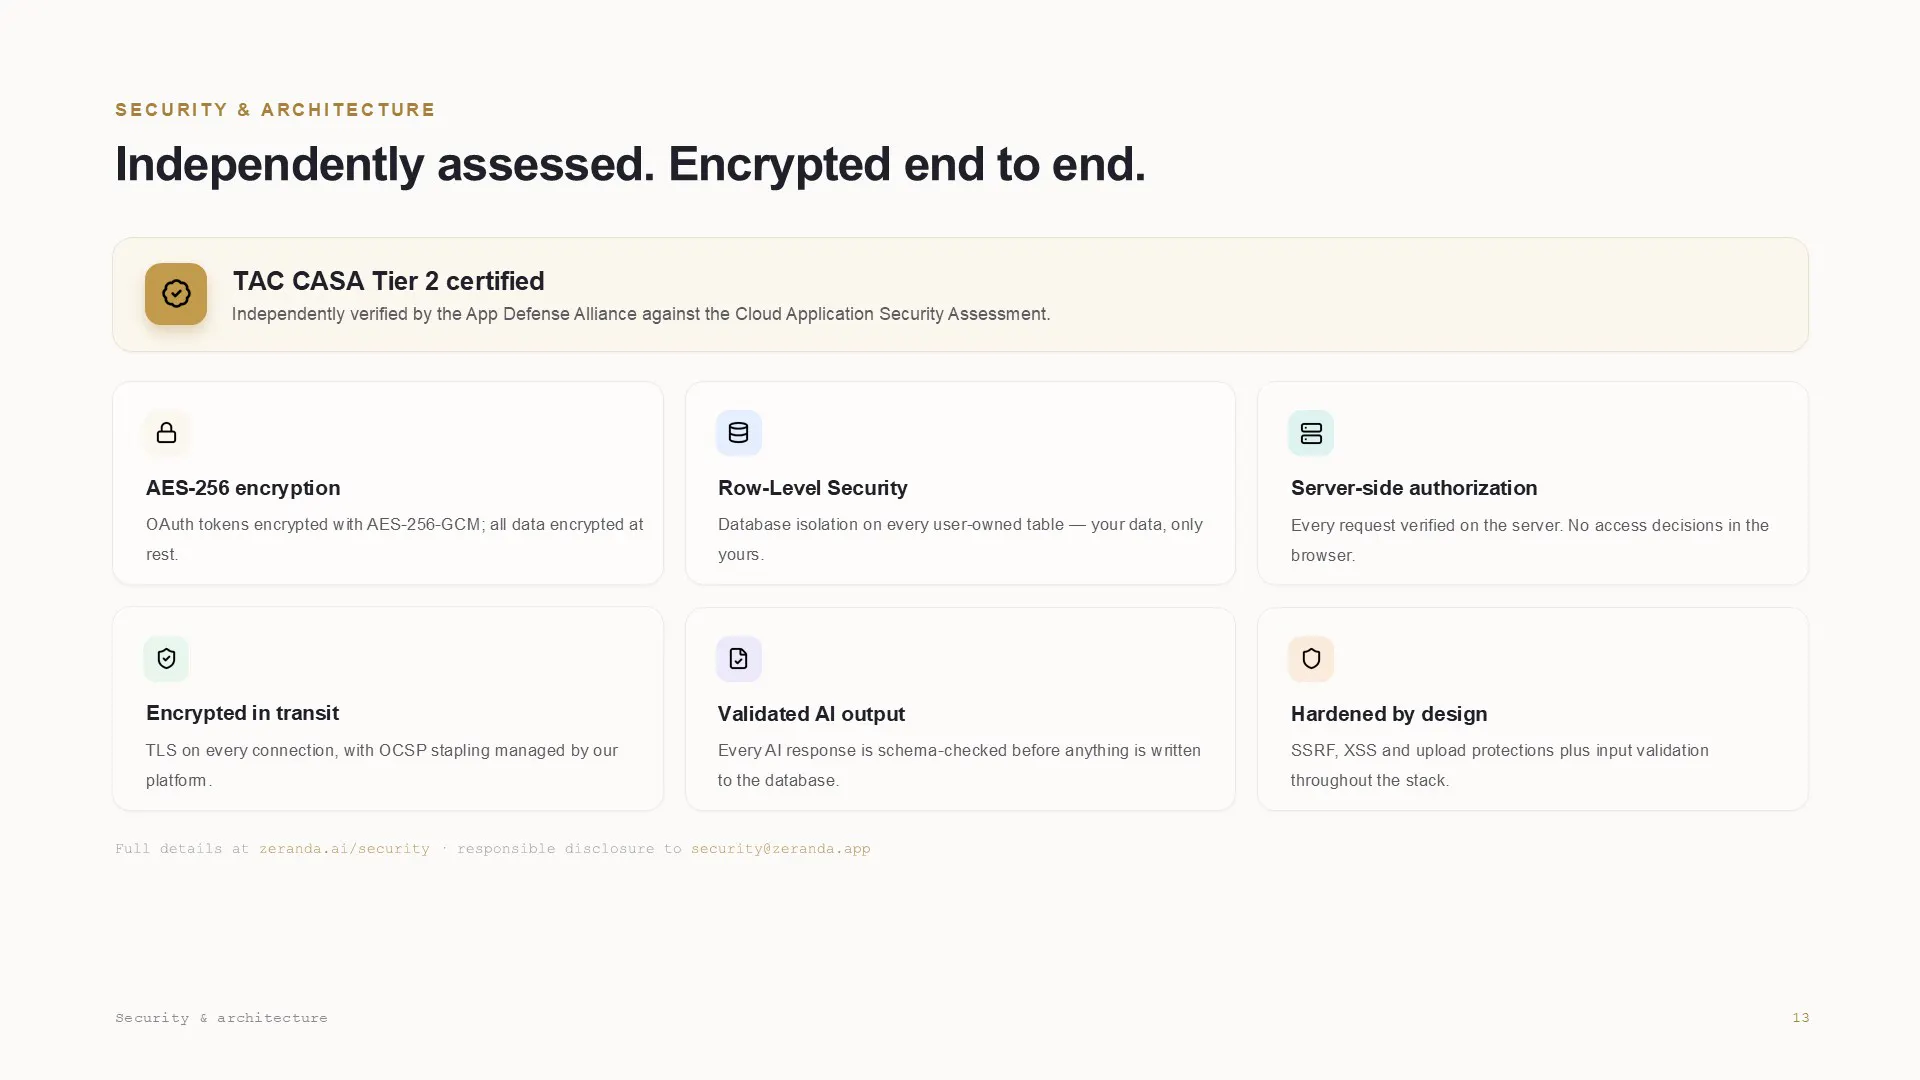Image resolution: width=1920 pixels, height=1080 pixels.
Task: Click the Security & architecture footer text
Action: 221,1018
